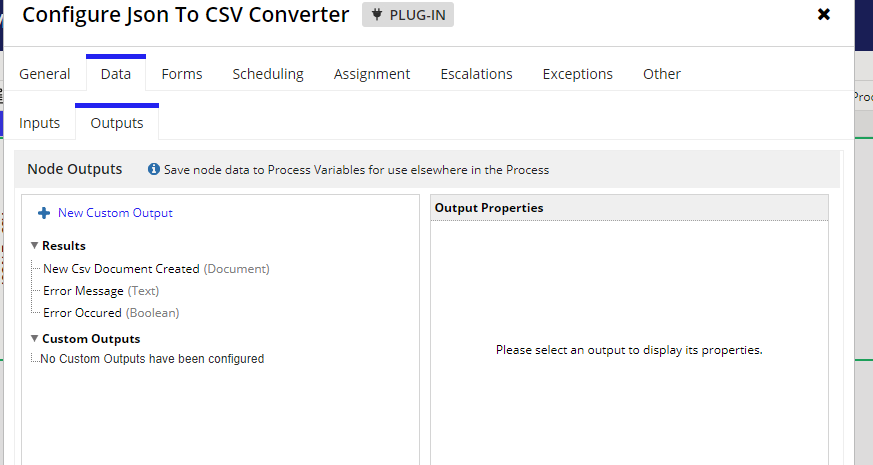Click the info icon beside Node Outputs
873x465 pixels.
(154, 169)
